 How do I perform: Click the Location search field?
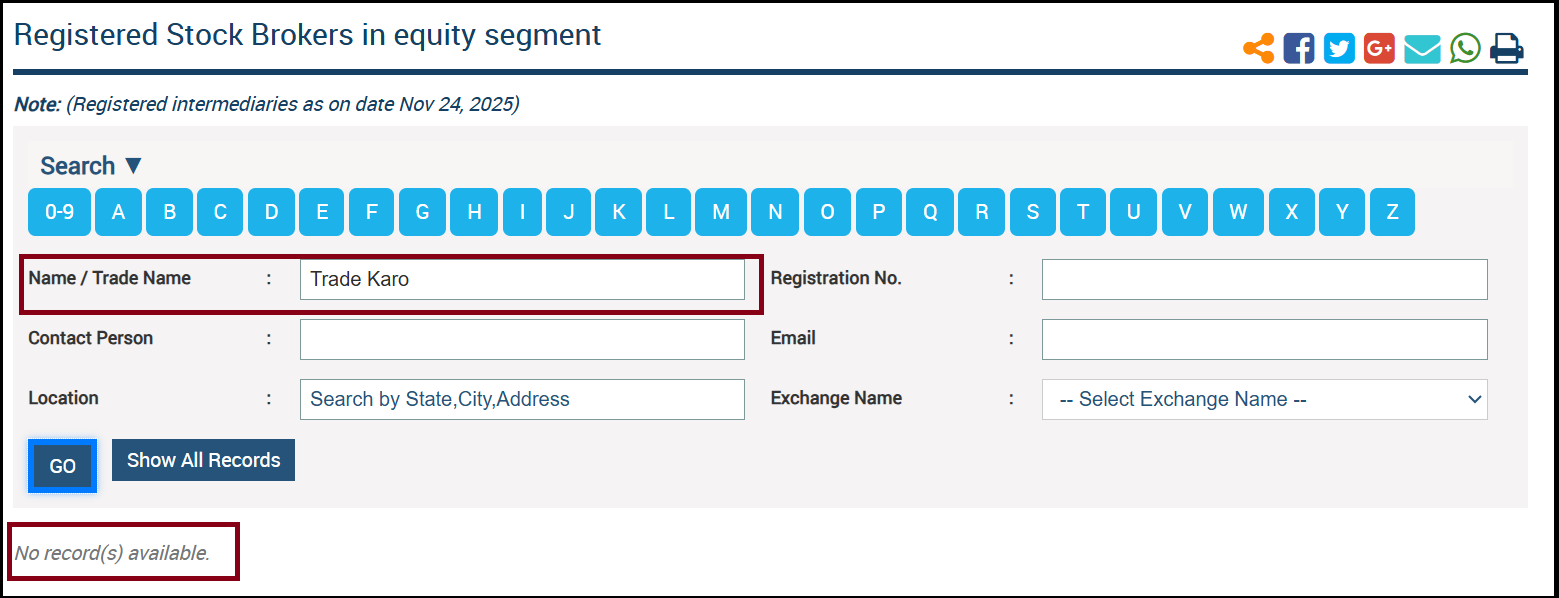[x=522, y=399]
